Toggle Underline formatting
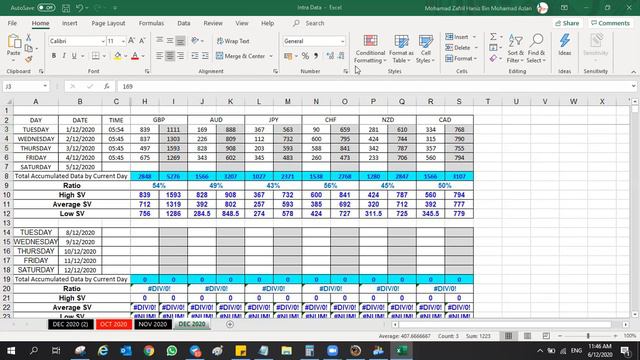This screenshot has height=360, width=640. (x=74, y=56)
